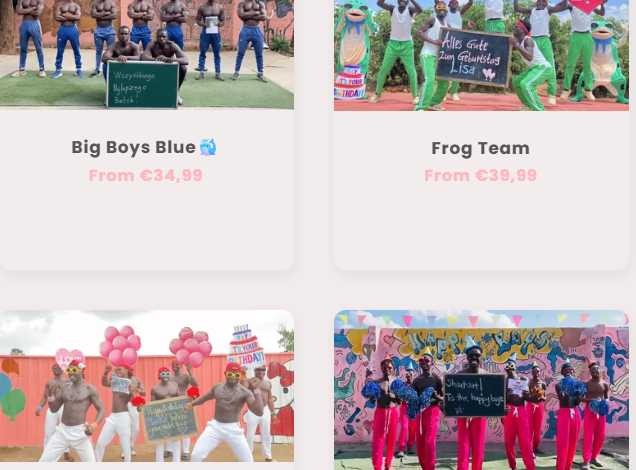This screenshot has width=636, height=470.
Task: Click blank area below Frog Team price
Action: point(481,227)
